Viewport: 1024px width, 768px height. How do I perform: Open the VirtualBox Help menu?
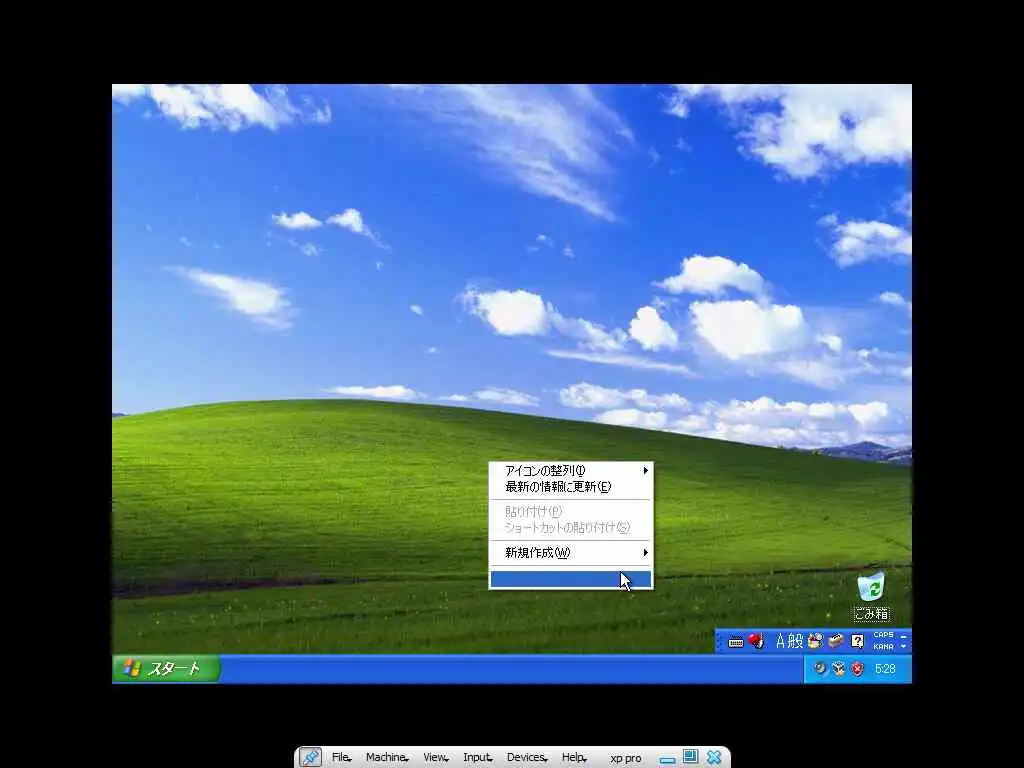coord(574,758)
